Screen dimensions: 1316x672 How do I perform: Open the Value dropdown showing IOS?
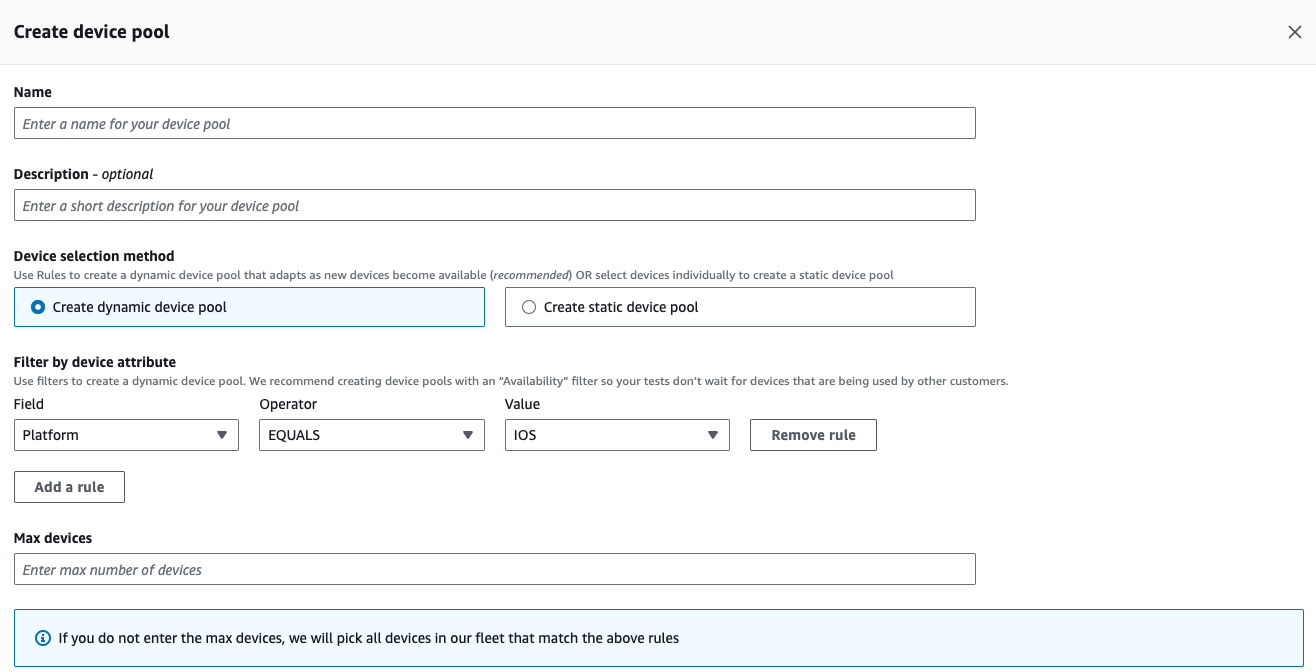click(617, 435)
